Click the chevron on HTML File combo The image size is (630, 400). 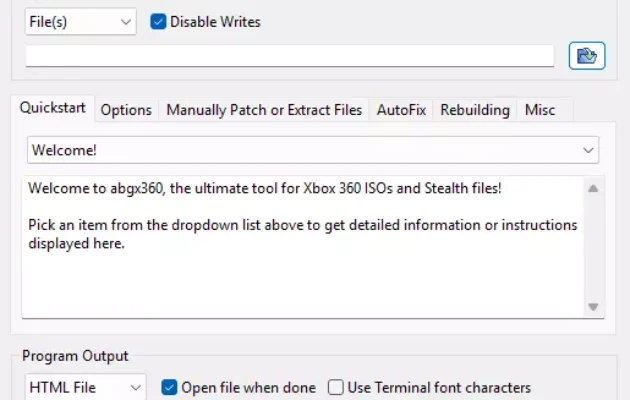[136, 388]
